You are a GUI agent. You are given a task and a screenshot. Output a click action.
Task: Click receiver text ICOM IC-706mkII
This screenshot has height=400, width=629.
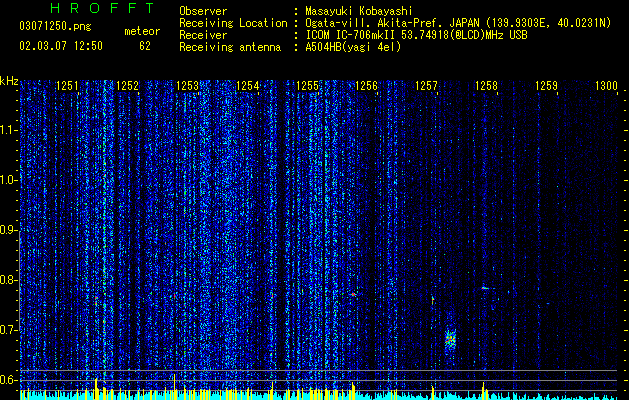350,35
